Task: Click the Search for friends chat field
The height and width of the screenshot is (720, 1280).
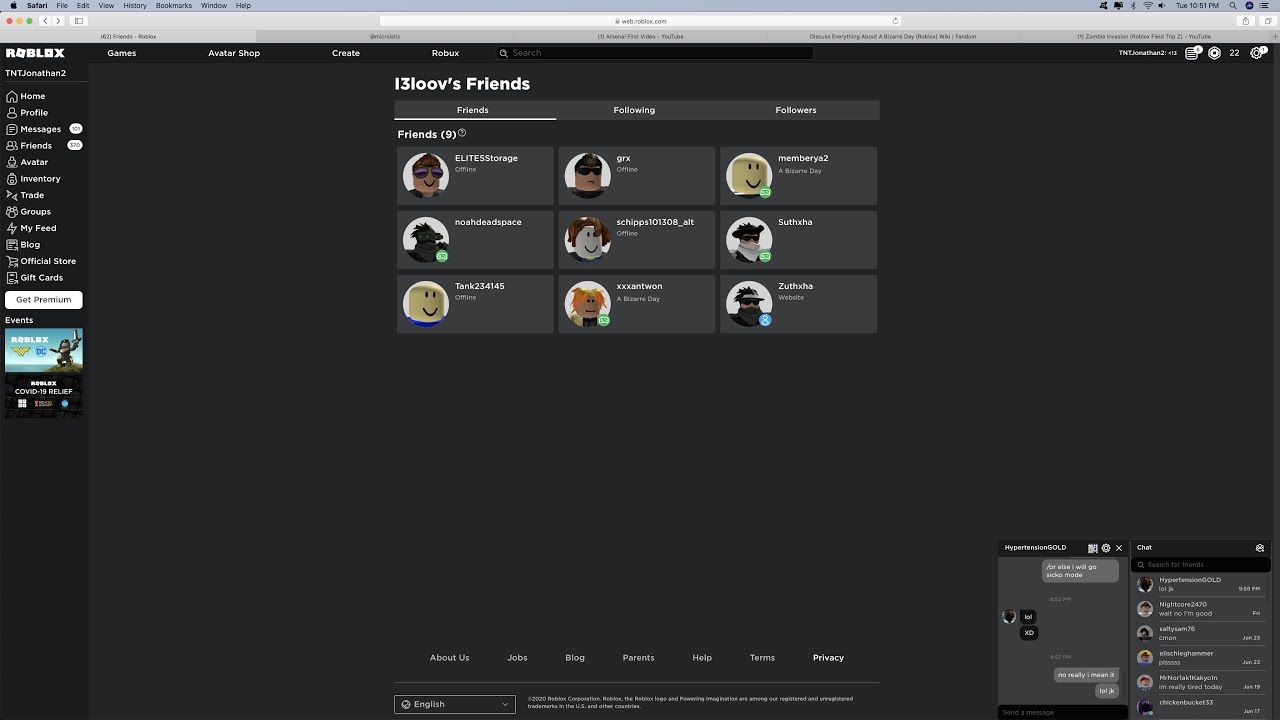Action: click(x=1201, y=565)
